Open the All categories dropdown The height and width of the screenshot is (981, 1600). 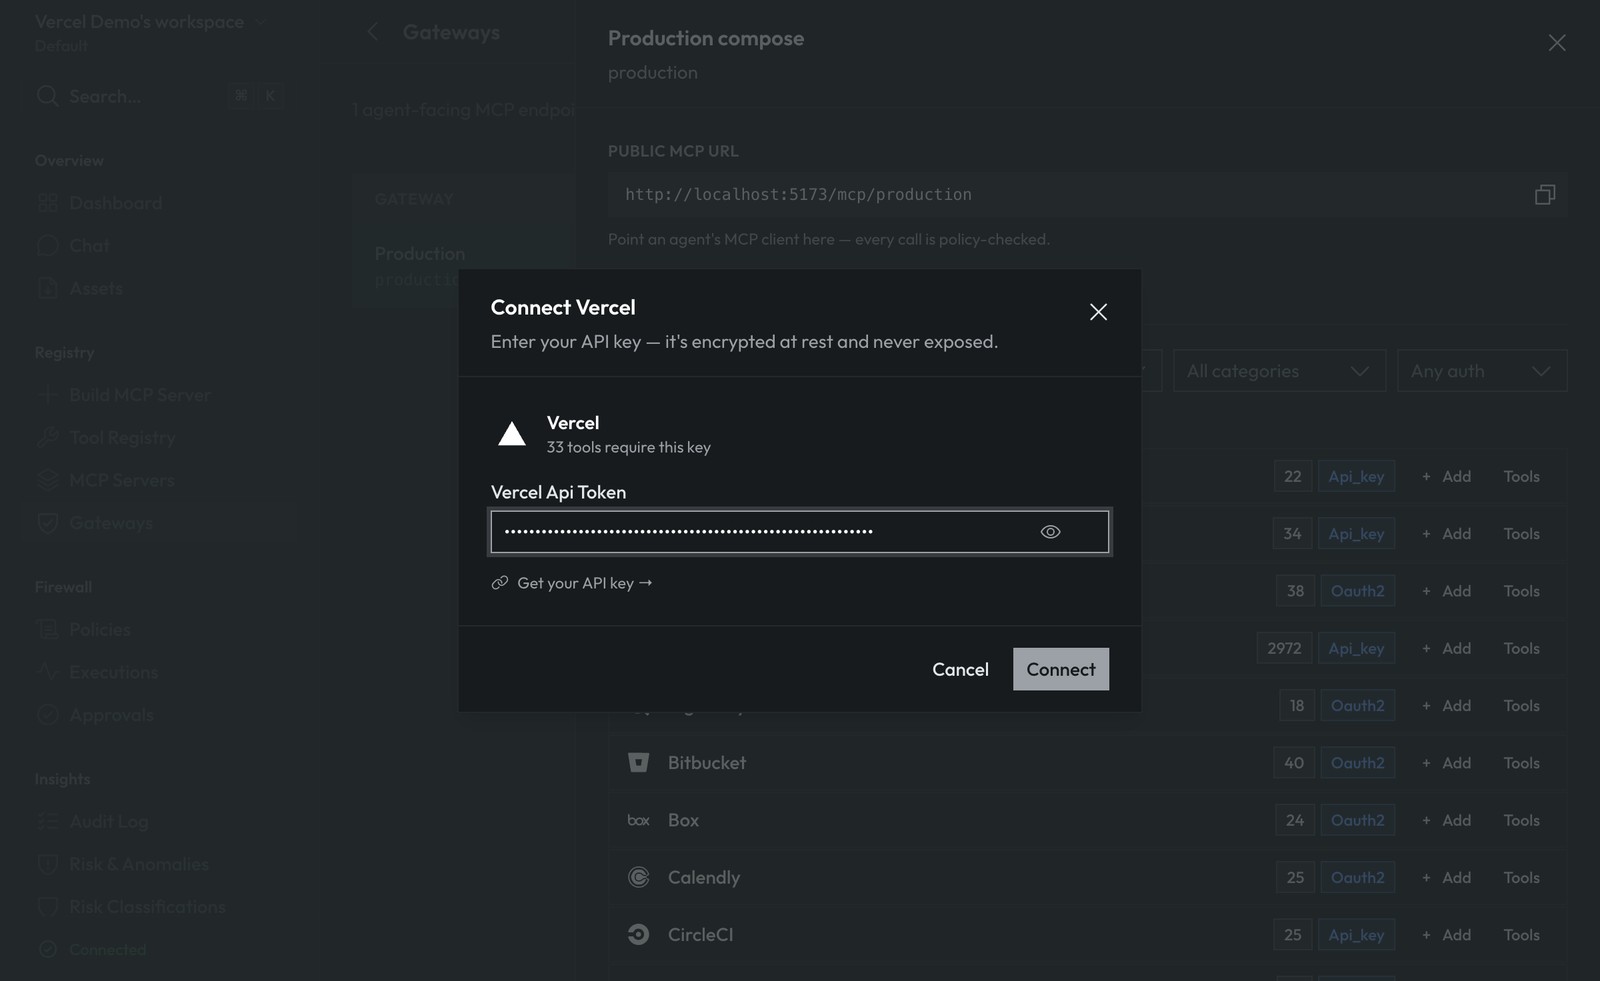[x=1279, y=371]
